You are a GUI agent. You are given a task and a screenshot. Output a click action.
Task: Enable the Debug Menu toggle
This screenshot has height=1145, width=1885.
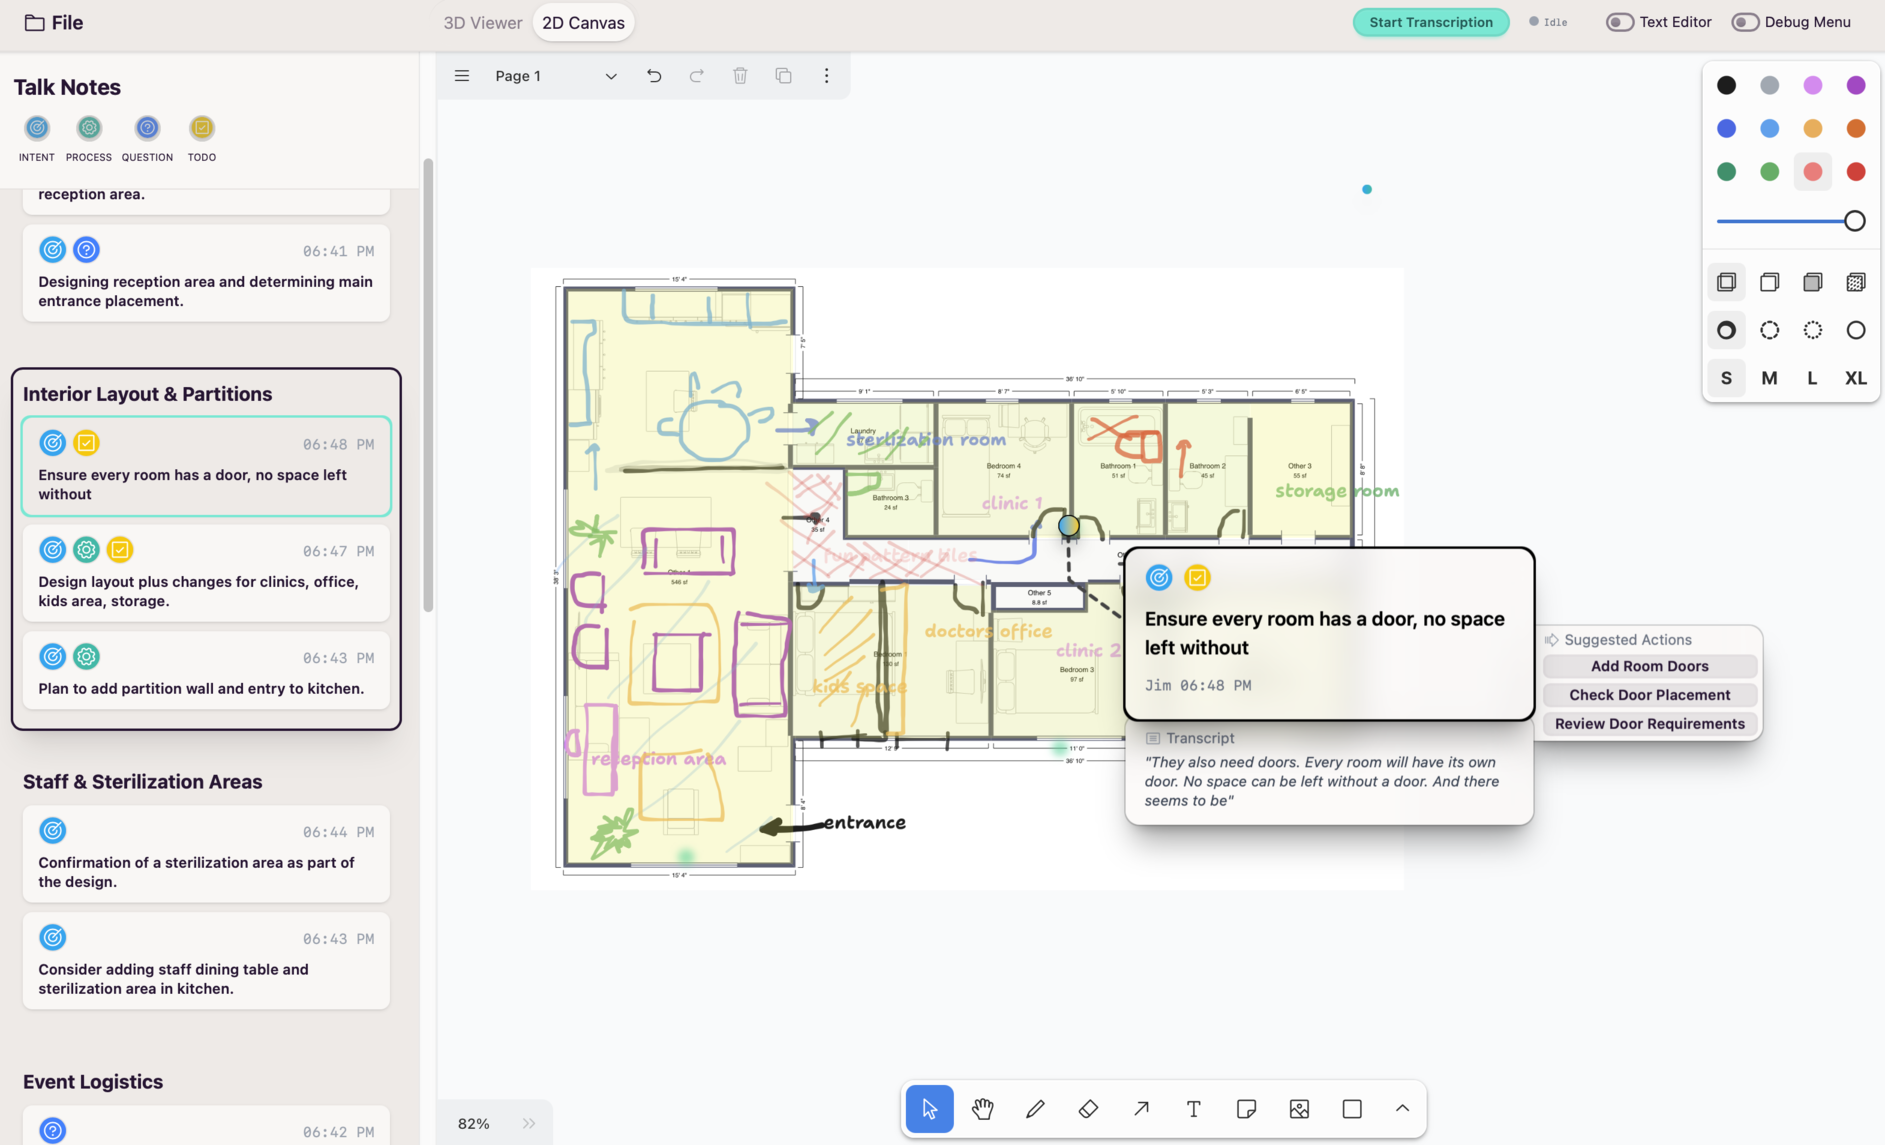click(x=1745, y=22)
